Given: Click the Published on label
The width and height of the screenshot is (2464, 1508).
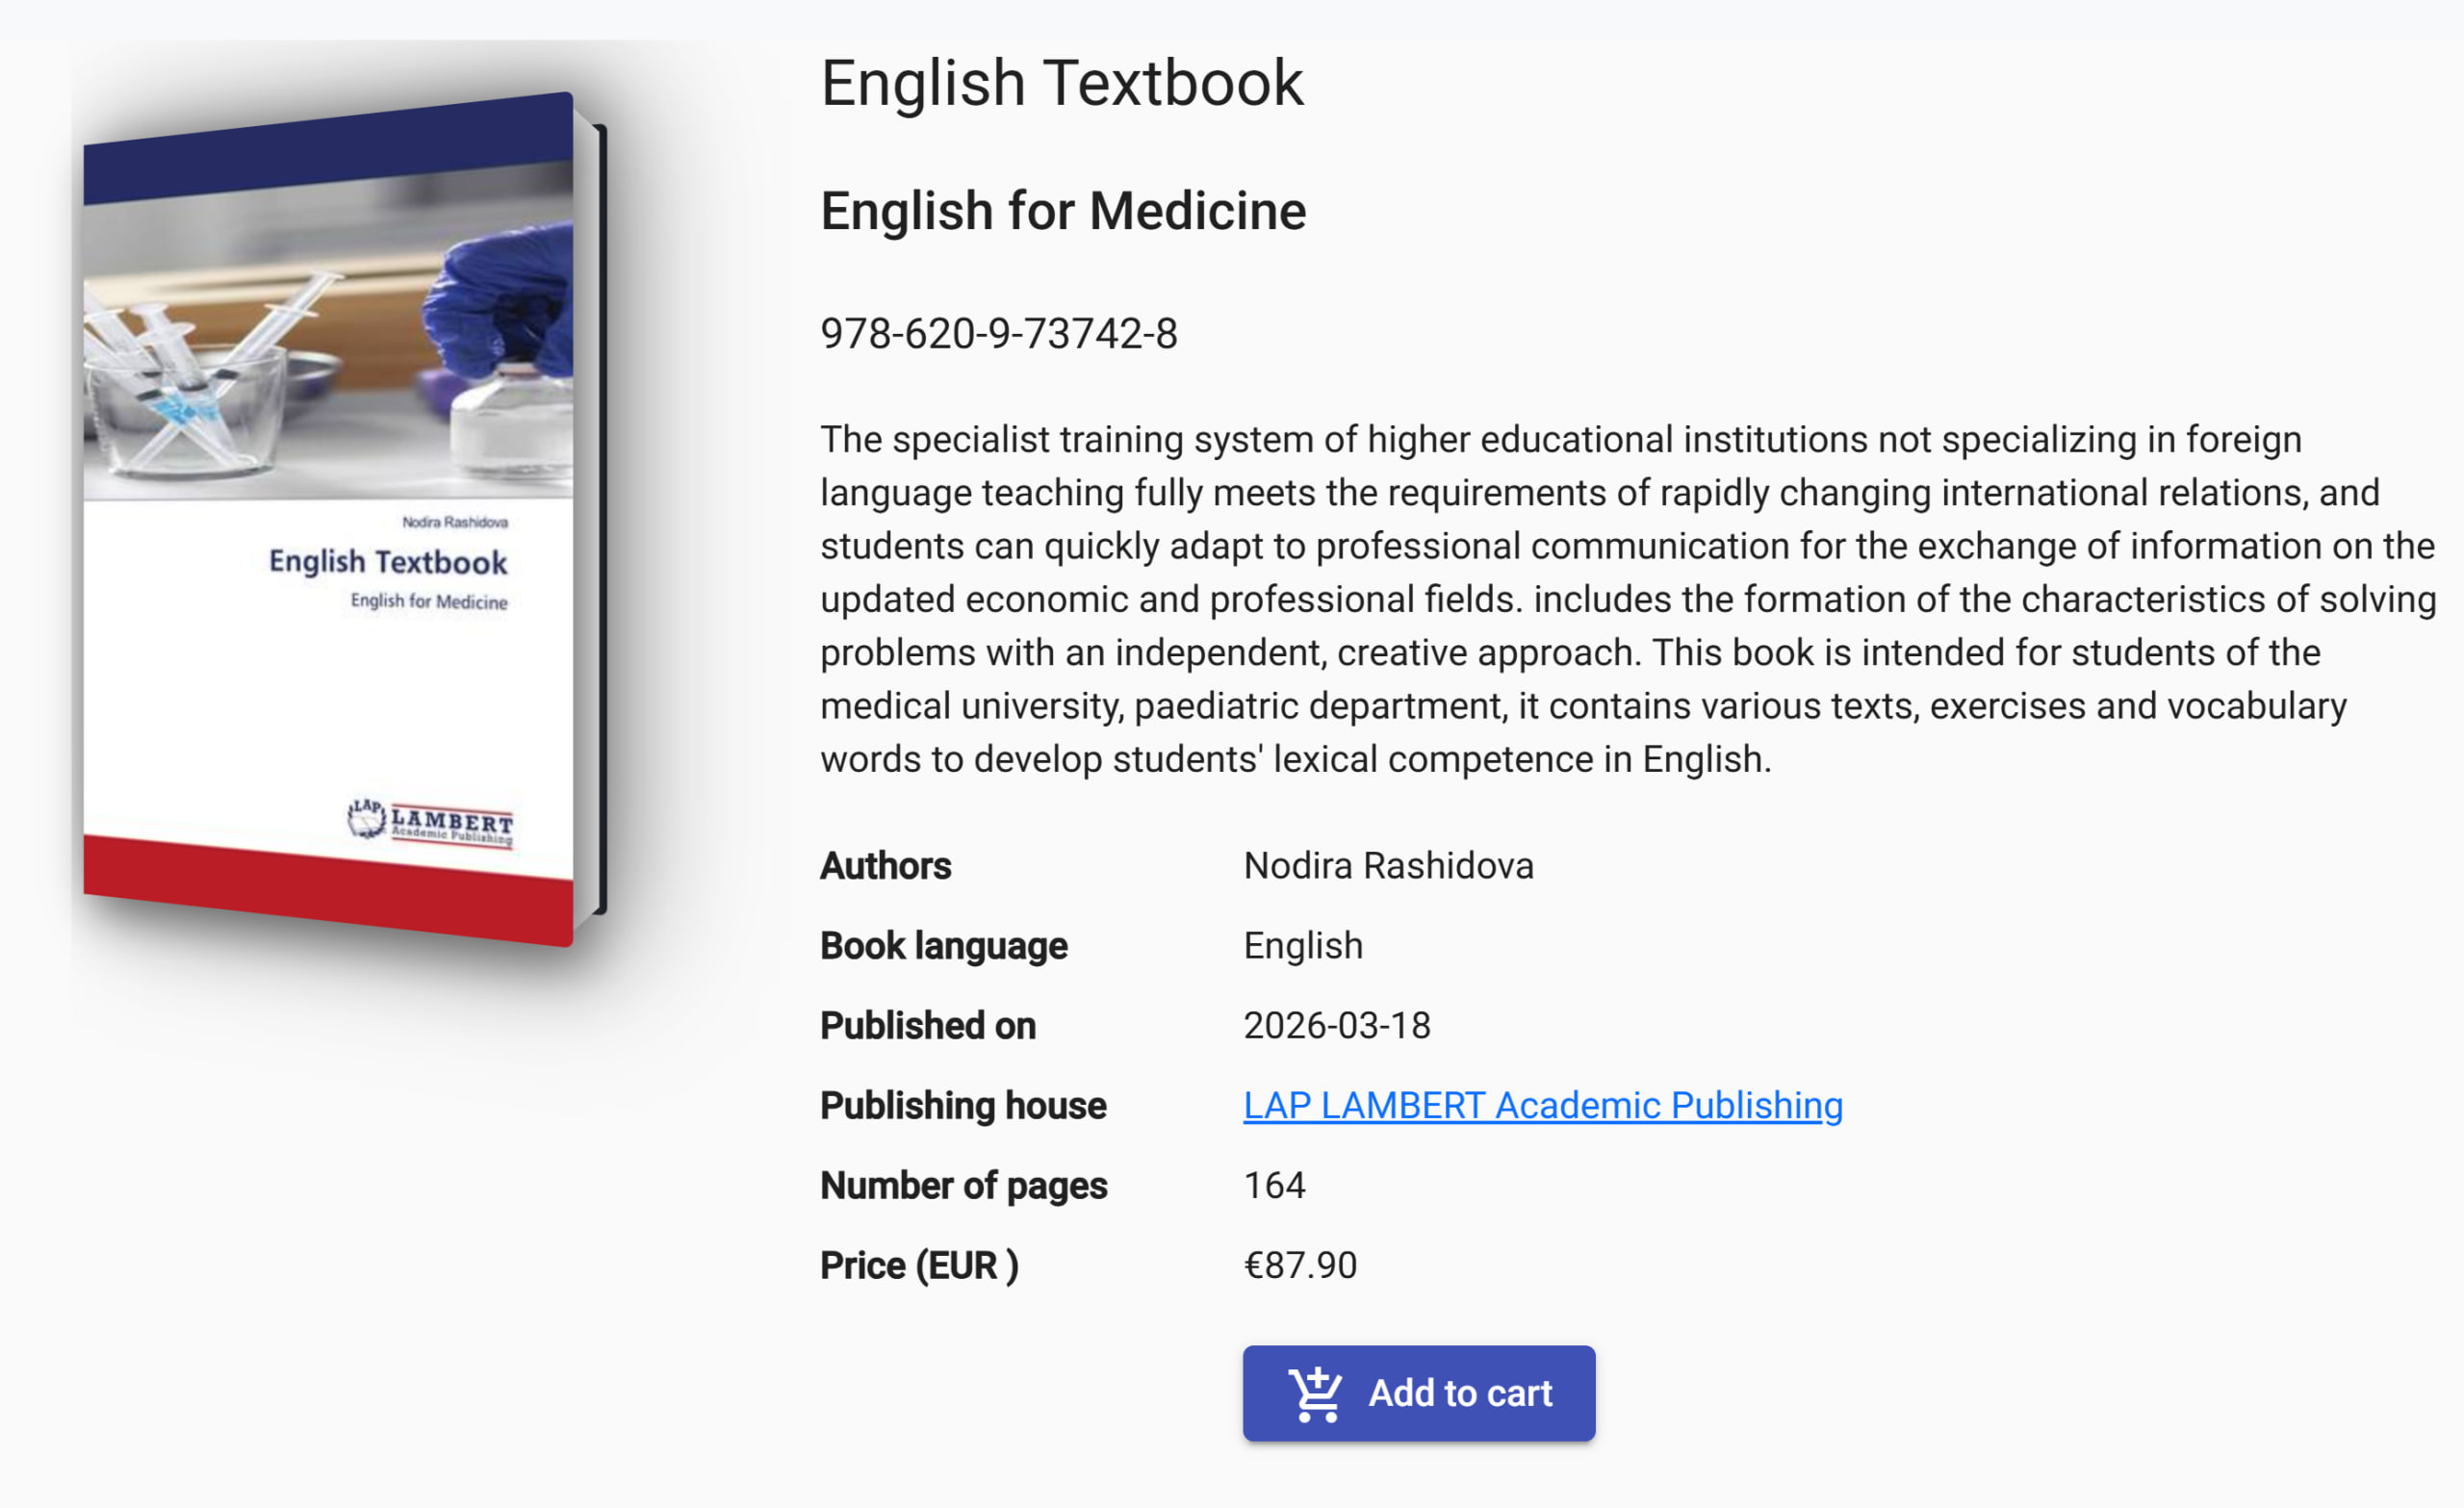Looking at the screenshot, I should [927, 1026].
